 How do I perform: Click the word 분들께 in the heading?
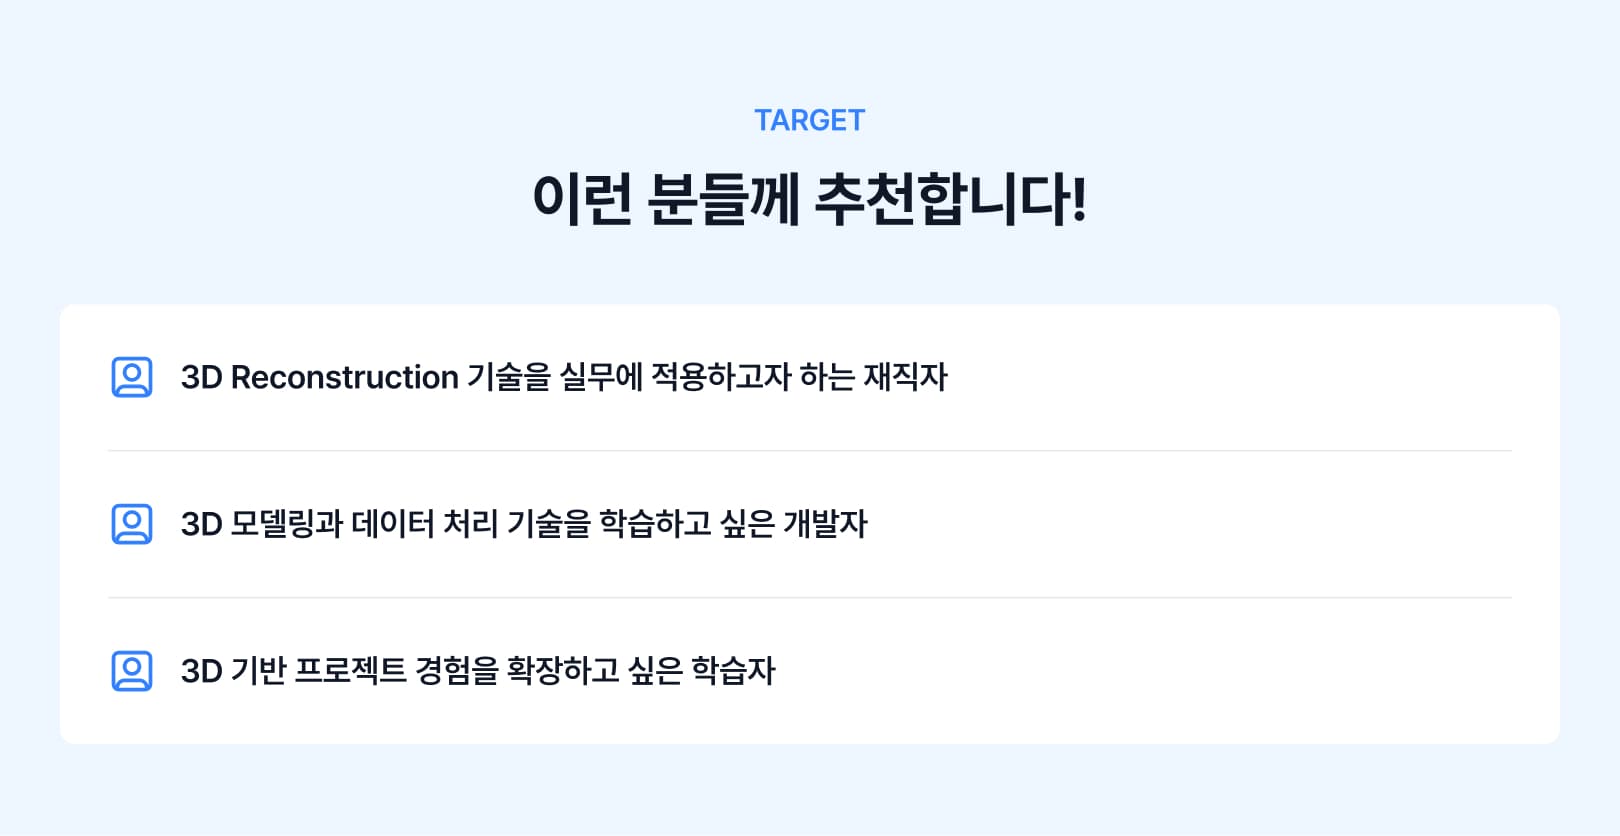[723, 198]
